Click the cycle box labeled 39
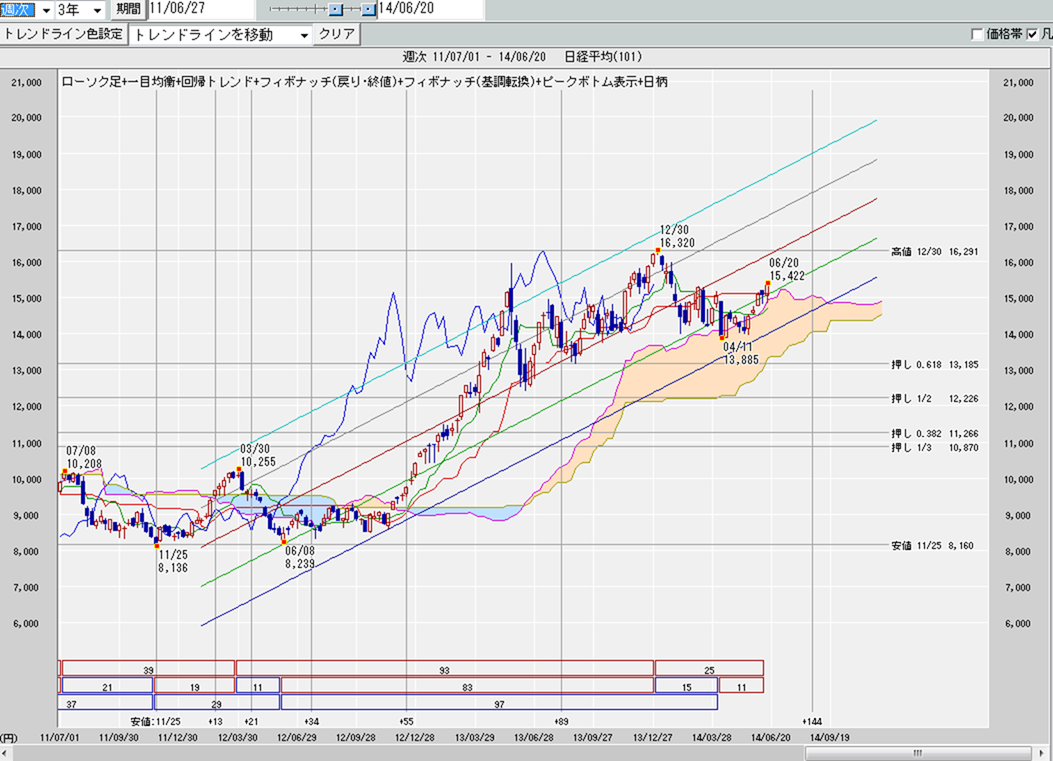The height and width of the screenshot is (761, 1053). click(148, 668)
